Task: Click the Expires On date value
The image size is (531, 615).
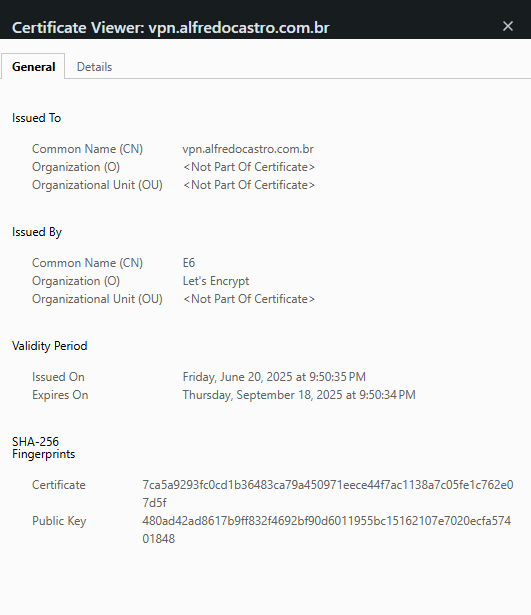Action: point(299,395)
